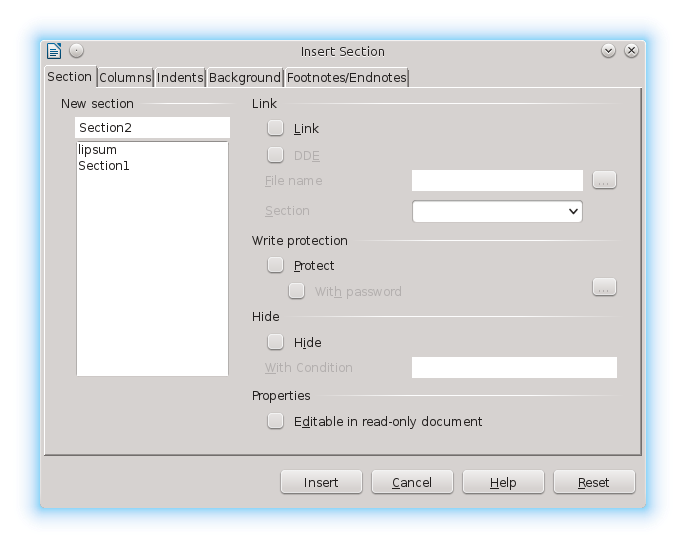Switch to the Background tab
The width and height of the screenshot is (686, 548).
click(244, 77)
